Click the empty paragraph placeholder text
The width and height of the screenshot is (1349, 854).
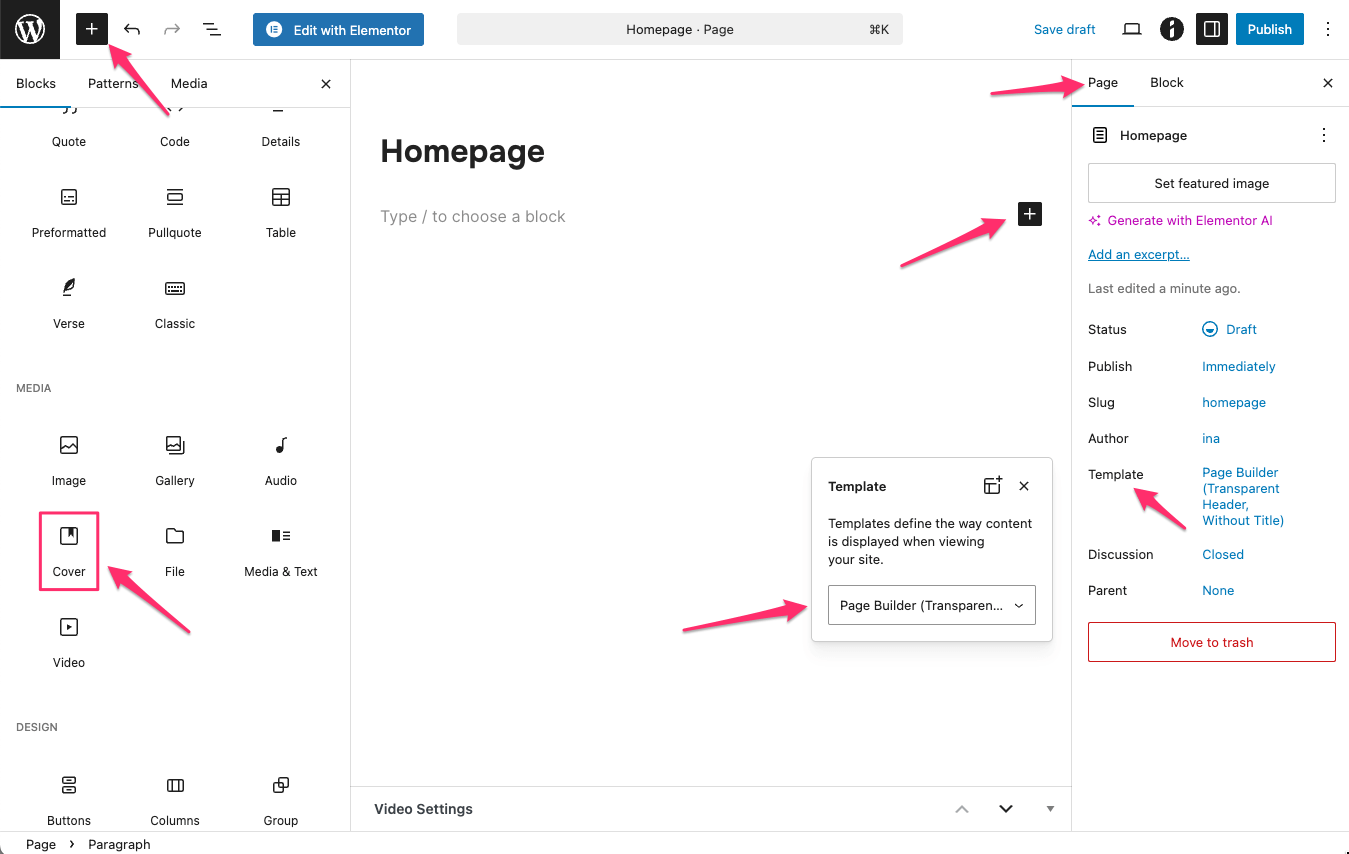coord(473,217)
